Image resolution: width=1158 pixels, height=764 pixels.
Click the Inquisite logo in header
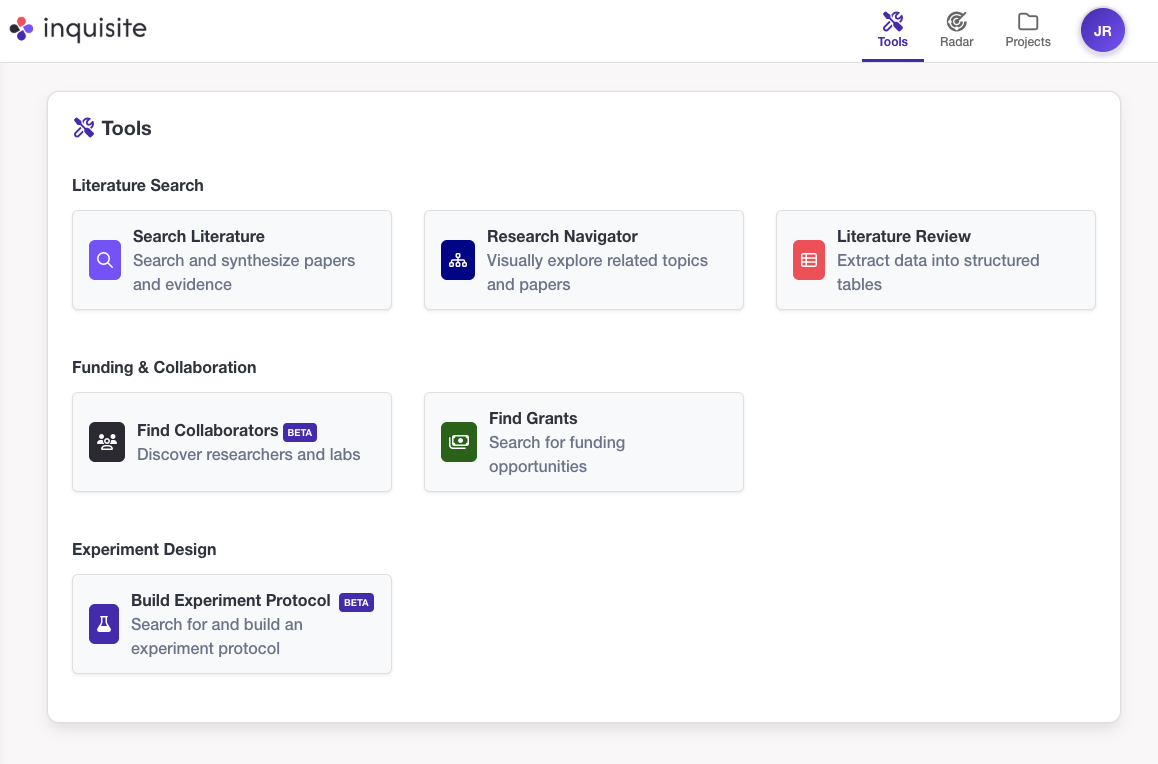(78, 29)
